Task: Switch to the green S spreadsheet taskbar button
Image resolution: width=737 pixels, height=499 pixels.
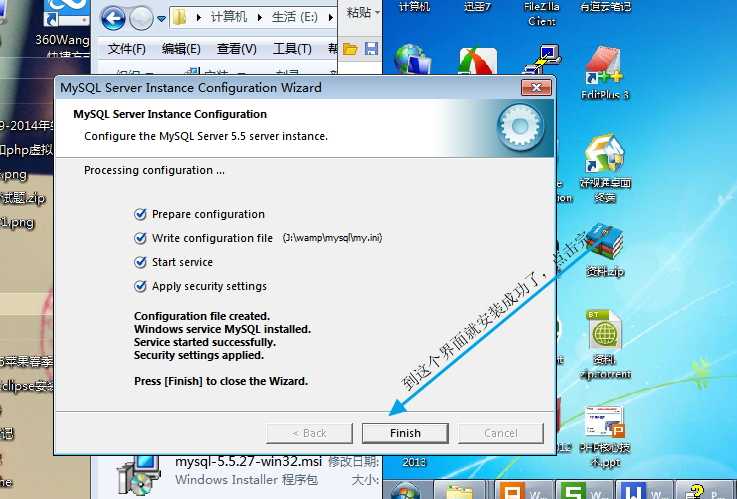Action: click(x=584, y=490)
